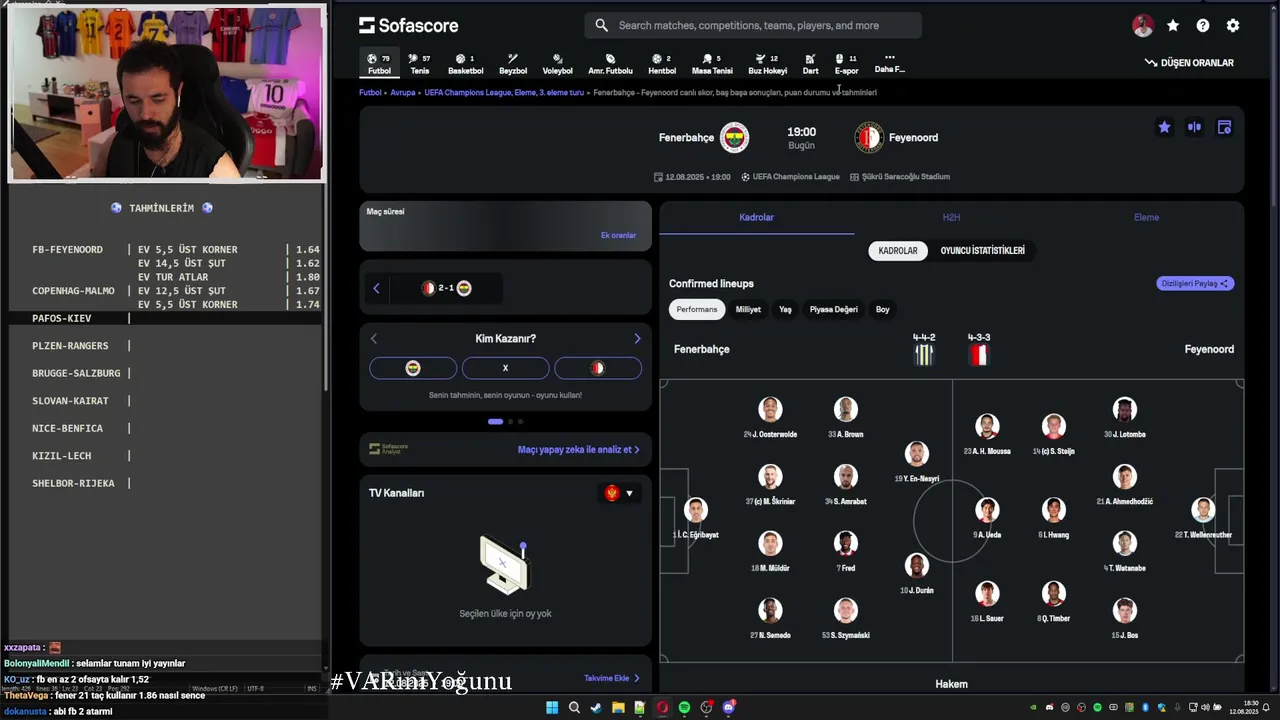Viewport: 1280px width, 720px height.
Task: Show the previous Kim Kazanır card
Action: [374, 339]
